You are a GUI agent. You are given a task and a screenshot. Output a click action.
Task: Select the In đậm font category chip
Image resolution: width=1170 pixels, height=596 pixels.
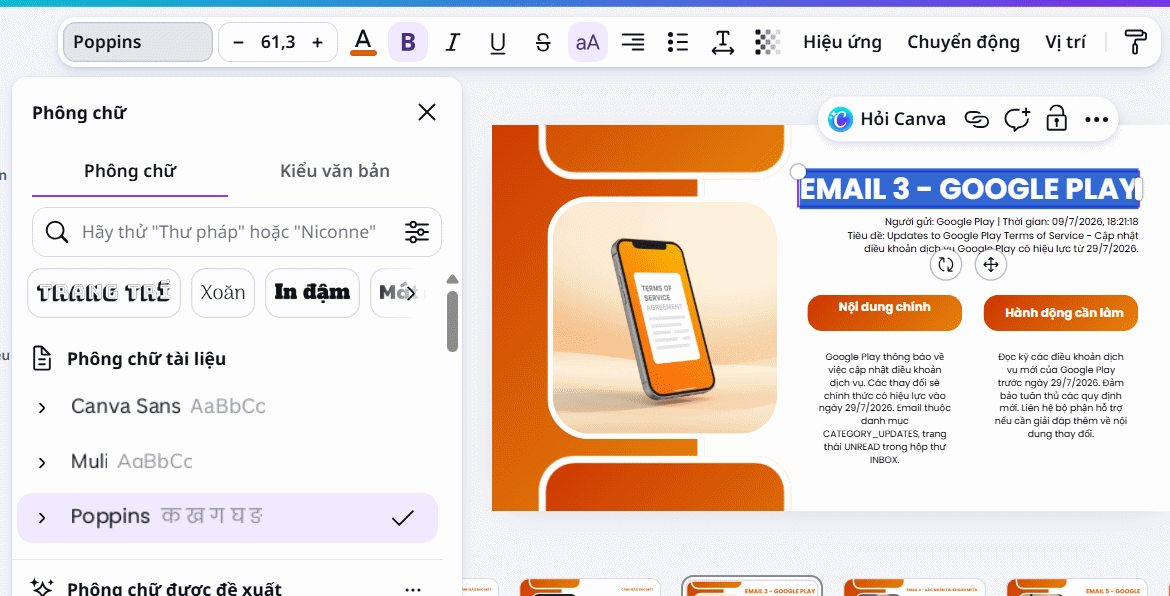[312, 292]
